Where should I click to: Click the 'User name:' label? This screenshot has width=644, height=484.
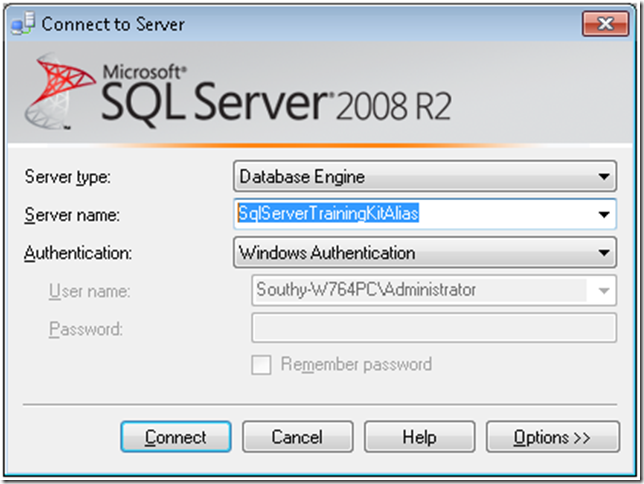pos(90,291)
